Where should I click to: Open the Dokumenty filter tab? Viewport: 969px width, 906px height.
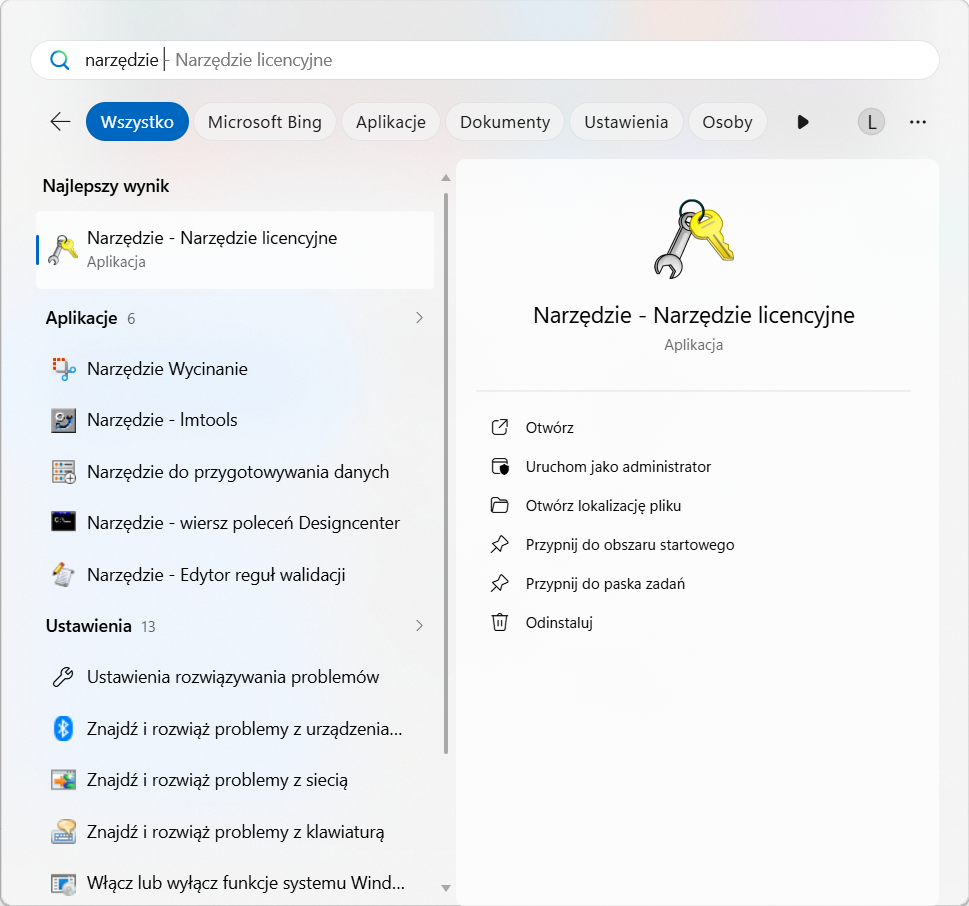click(x=505, y=122)
